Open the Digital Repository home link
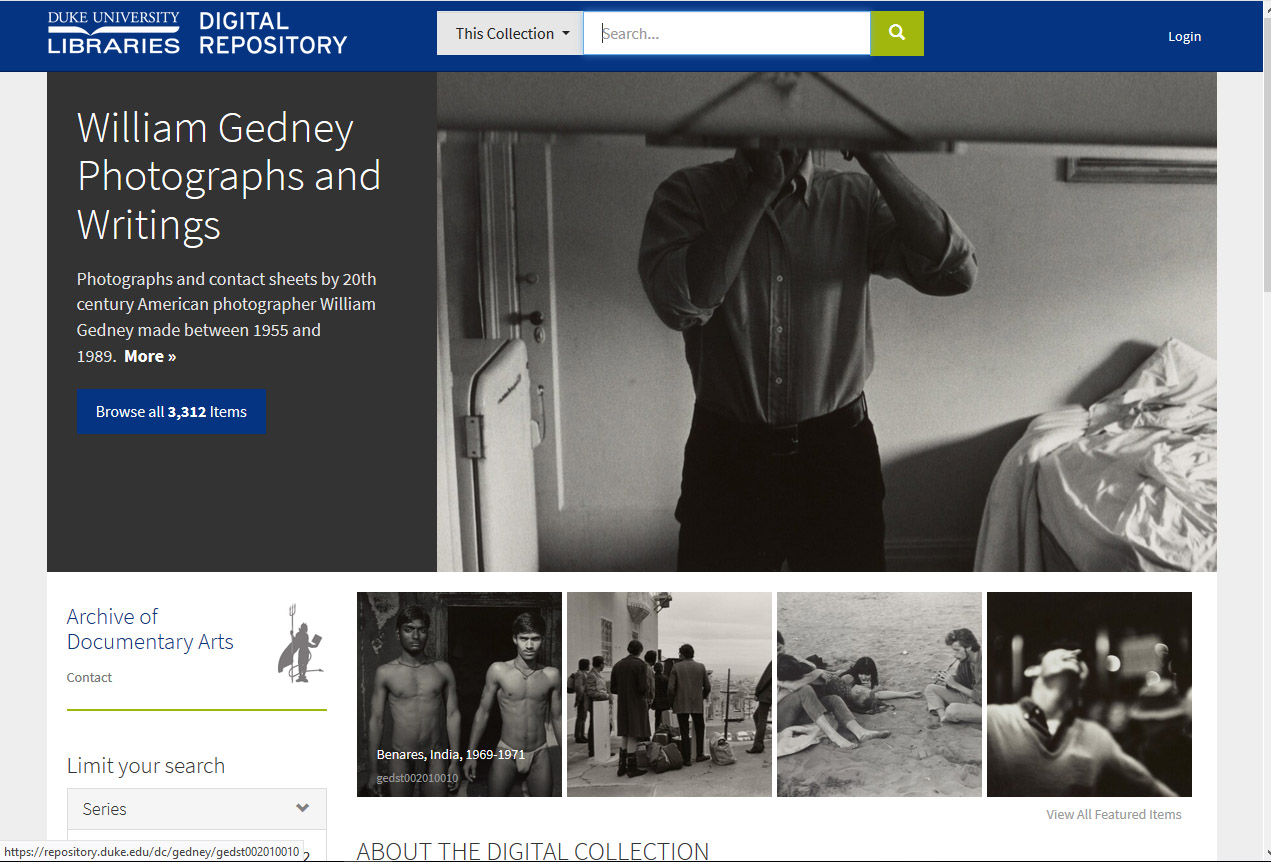This screenshot has height=862, width=1271. tap(273, 33)
